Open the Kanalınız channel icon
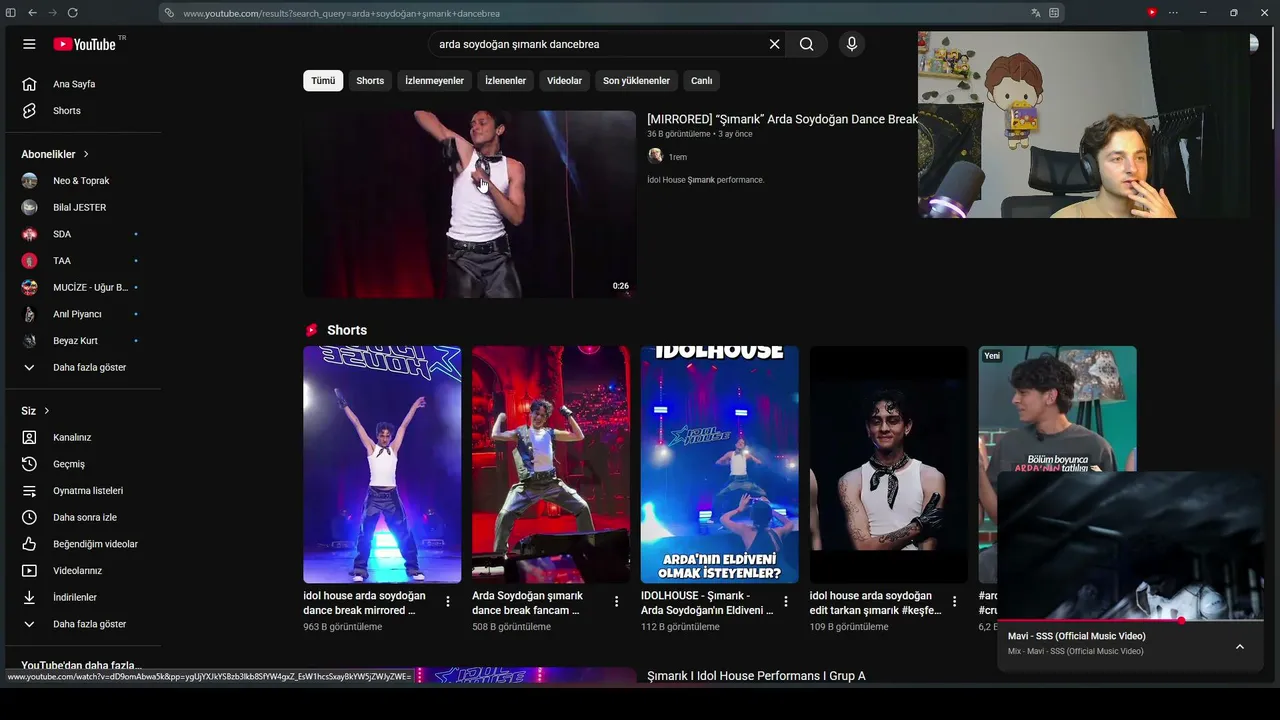The width and height of the screenshot is (1280, 720). coord(29,437)
